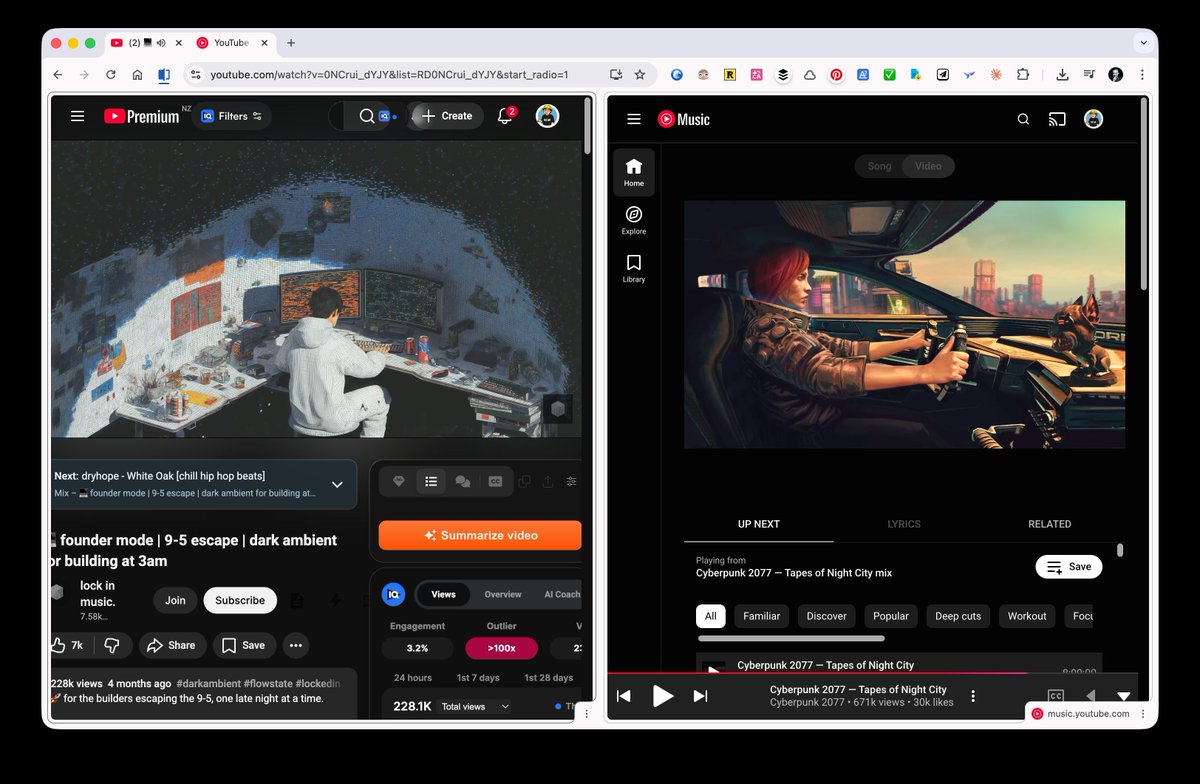Image resolution: width=1200 pixels, height=784 pixels.
Task: Click the #darkambient hashtag link
Action: coord(208,683)
